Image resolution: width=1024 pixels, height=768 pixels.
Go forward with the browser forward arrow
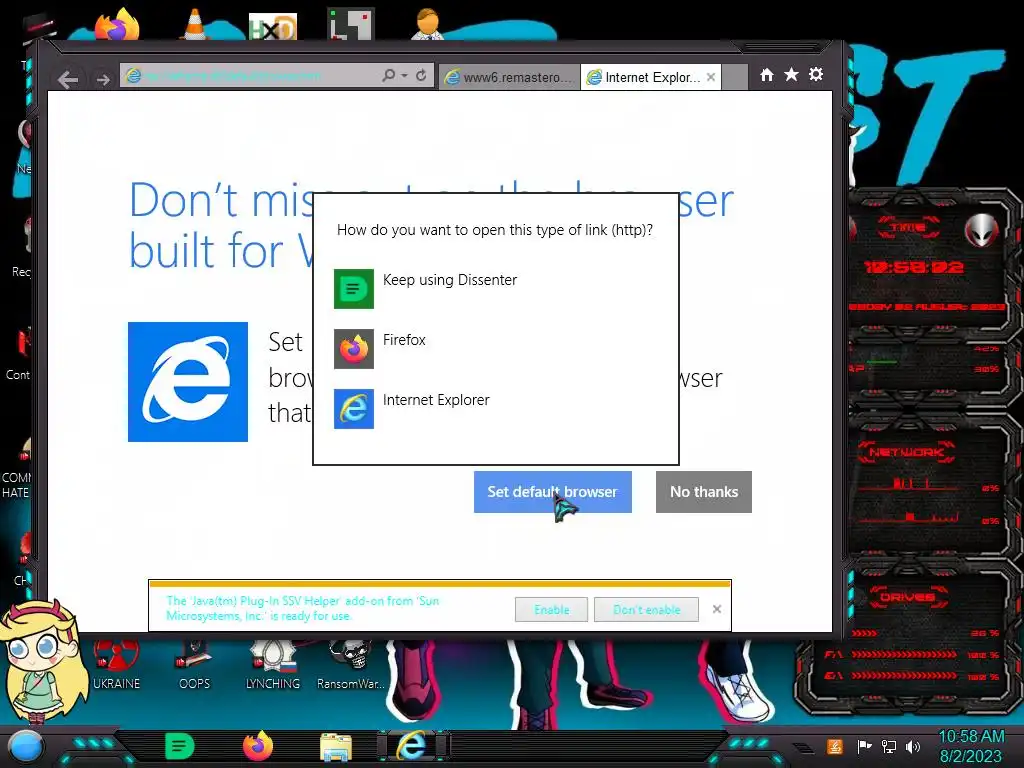103,80
